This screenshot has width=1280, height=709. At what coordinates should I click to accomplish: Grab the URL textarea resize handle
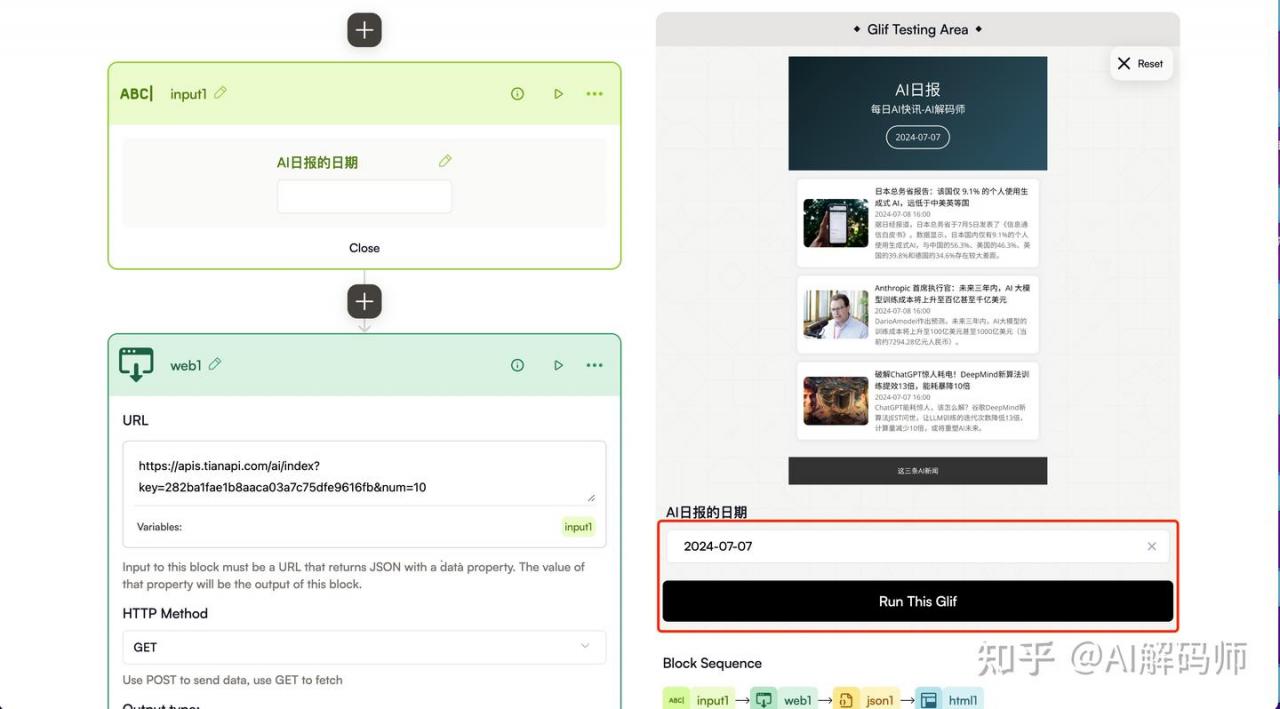(x=591, y=497)
